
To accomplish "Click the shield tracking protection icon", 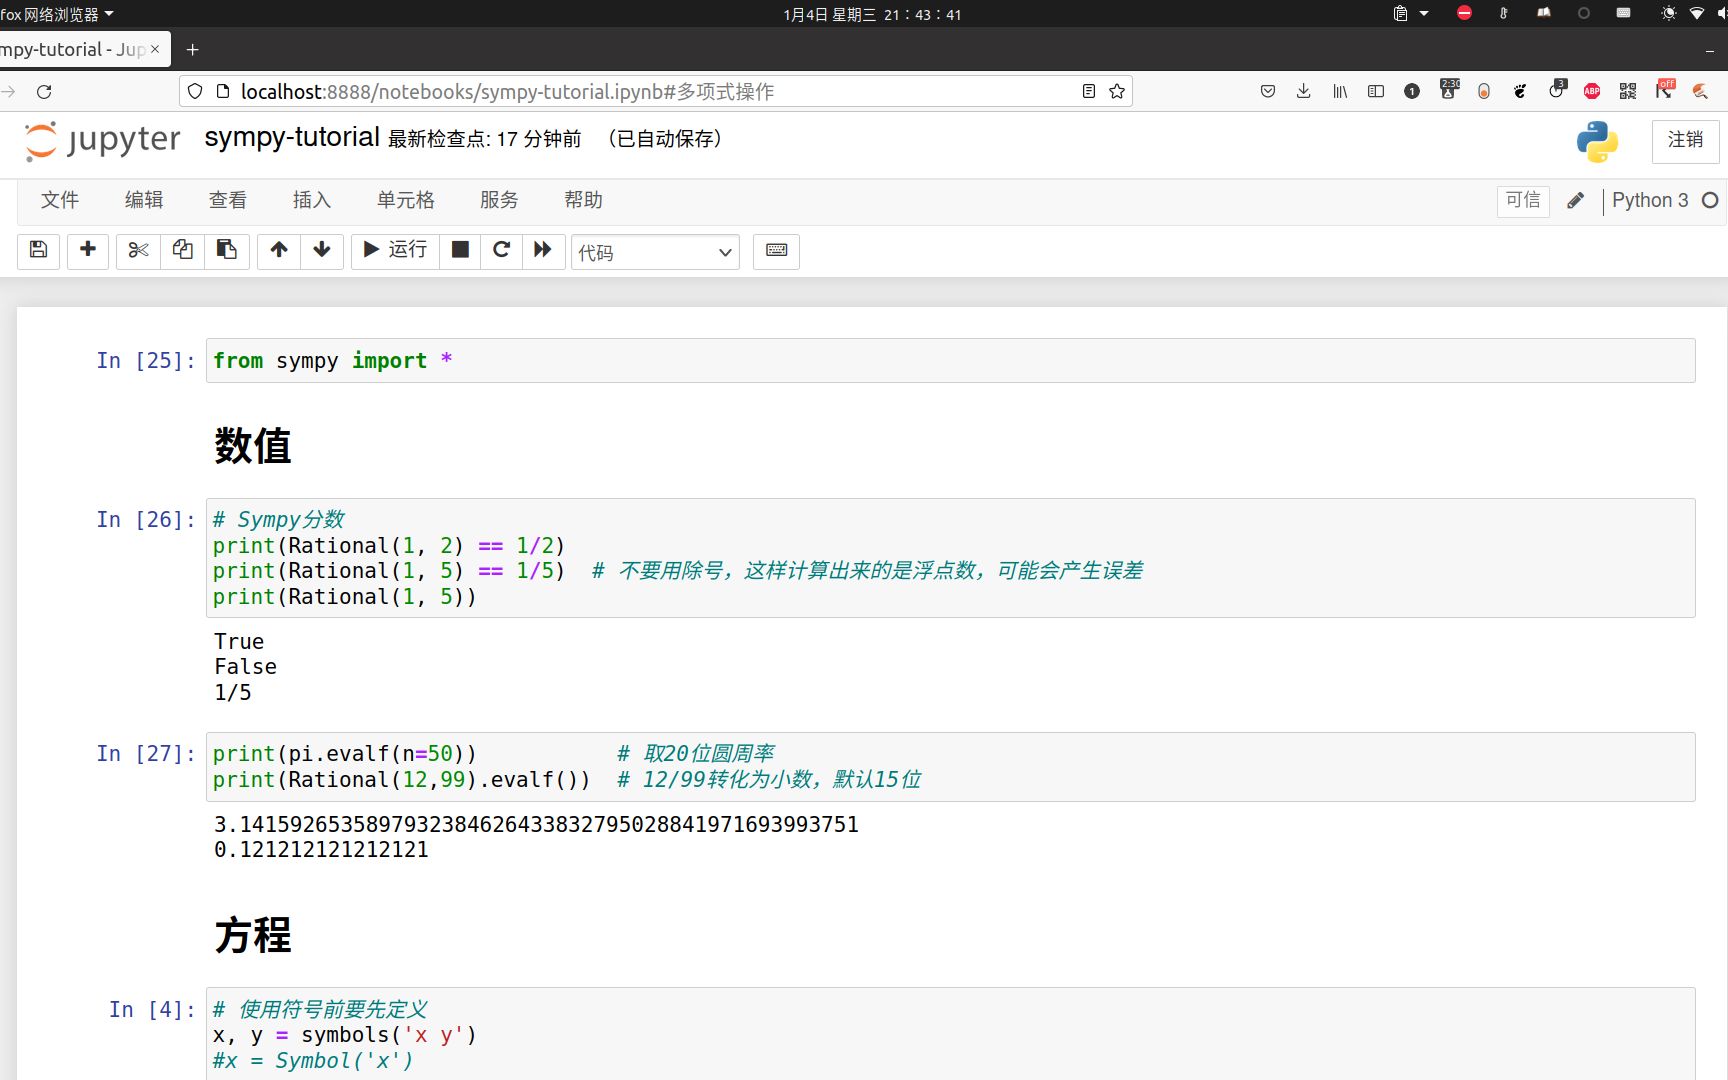I will [195, 91].
